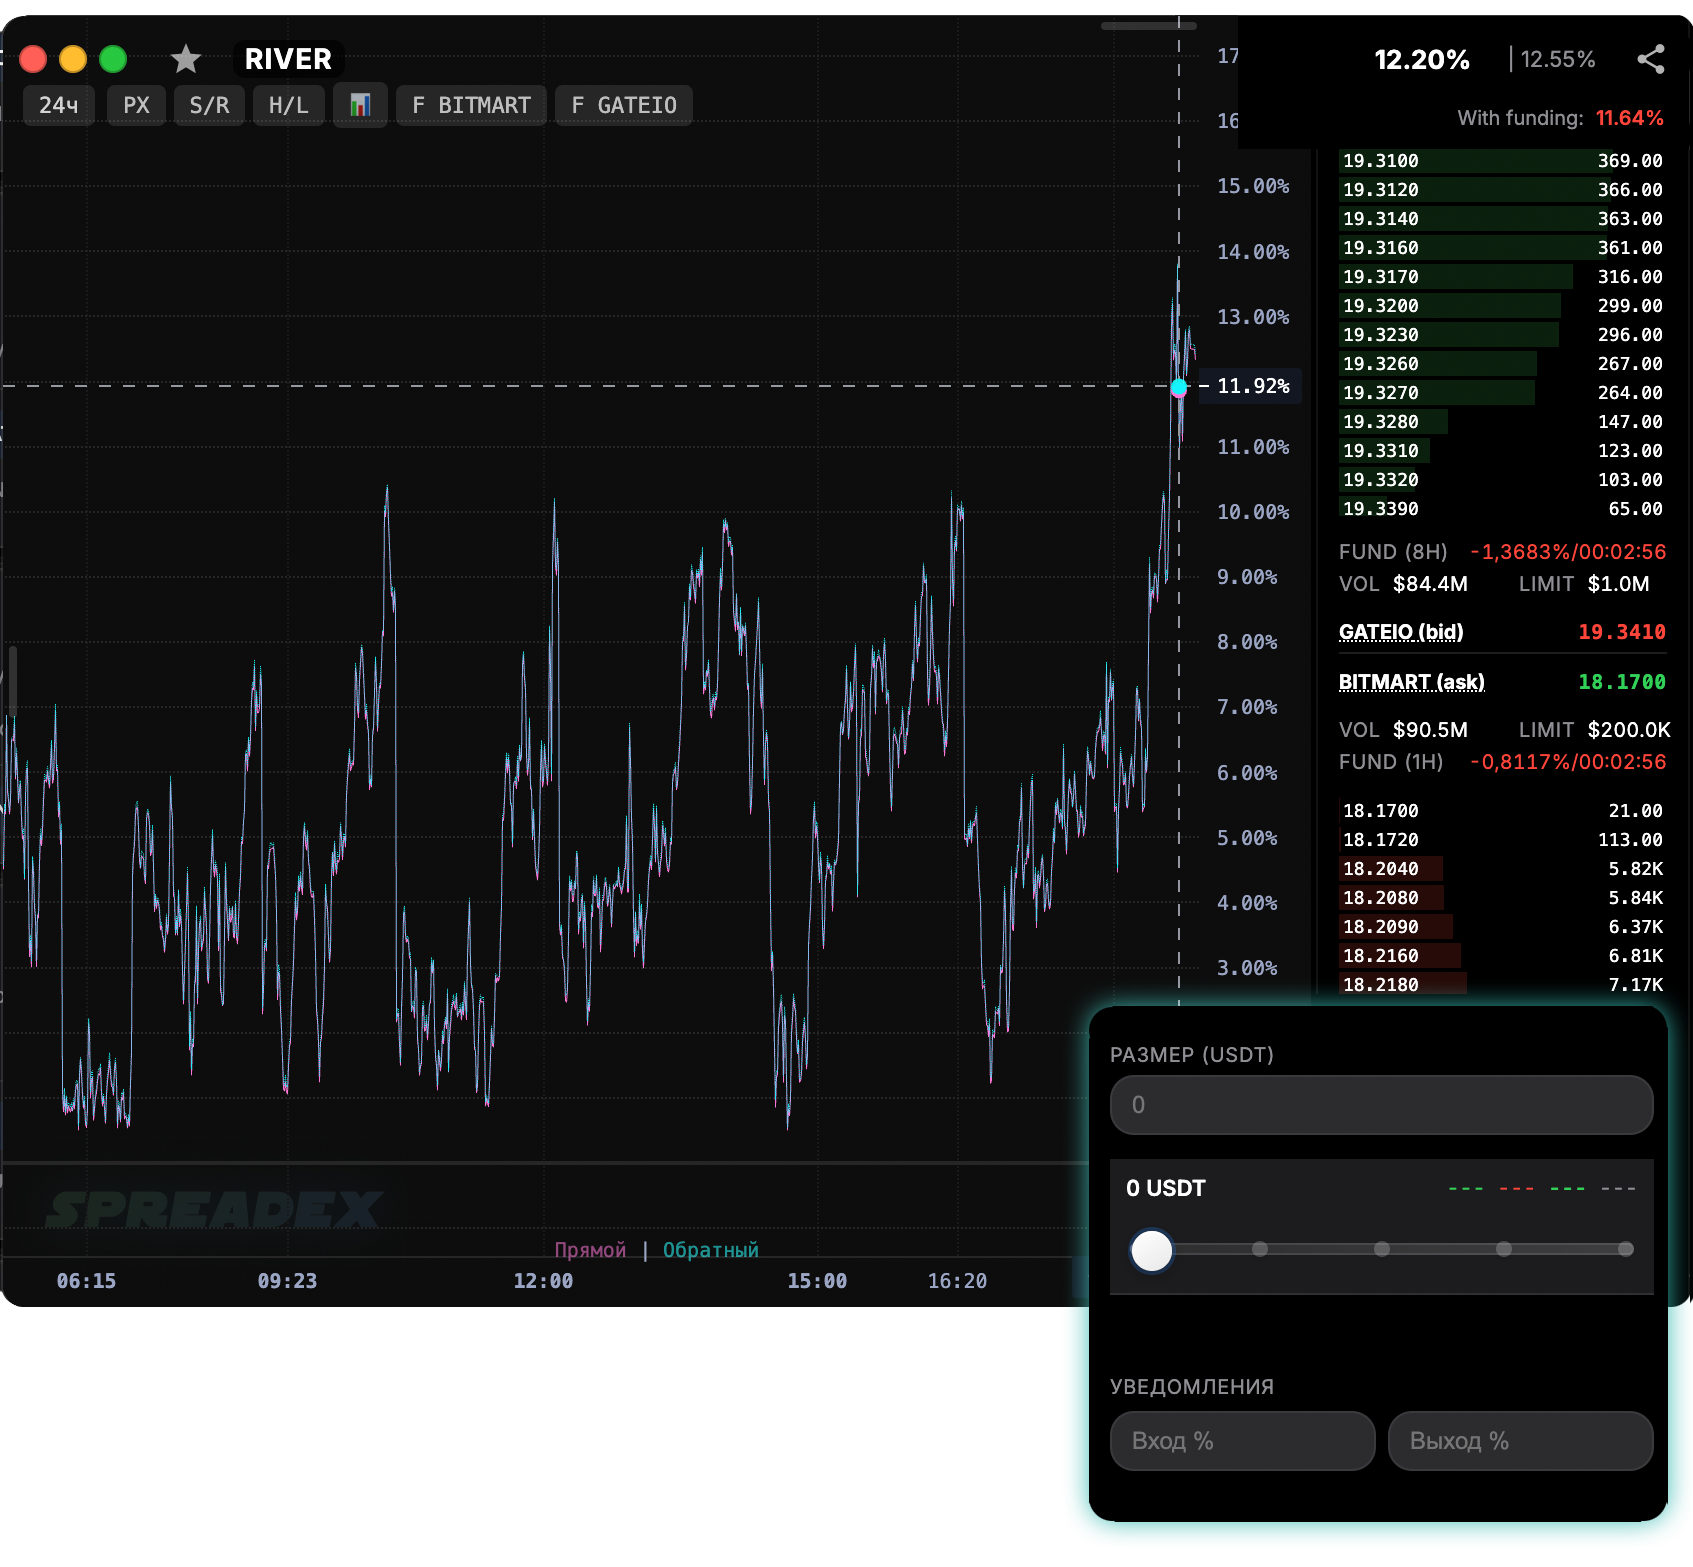Star the RIVER trading pair as favorite
Viewport: 1693px width, 1567px height.
coord(186,59)
